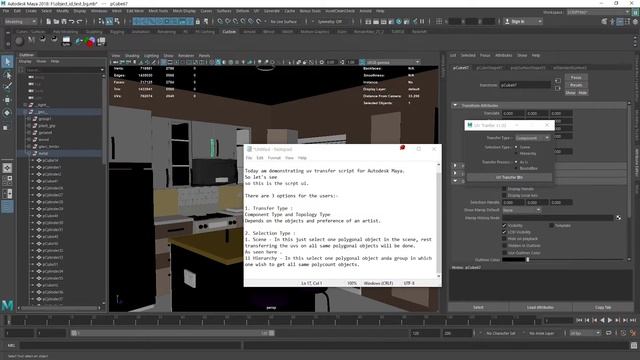Toggle the Visibility checkbox
This screenshot has height=360, width=640.
pyautogui.click(x=504, y=225)
